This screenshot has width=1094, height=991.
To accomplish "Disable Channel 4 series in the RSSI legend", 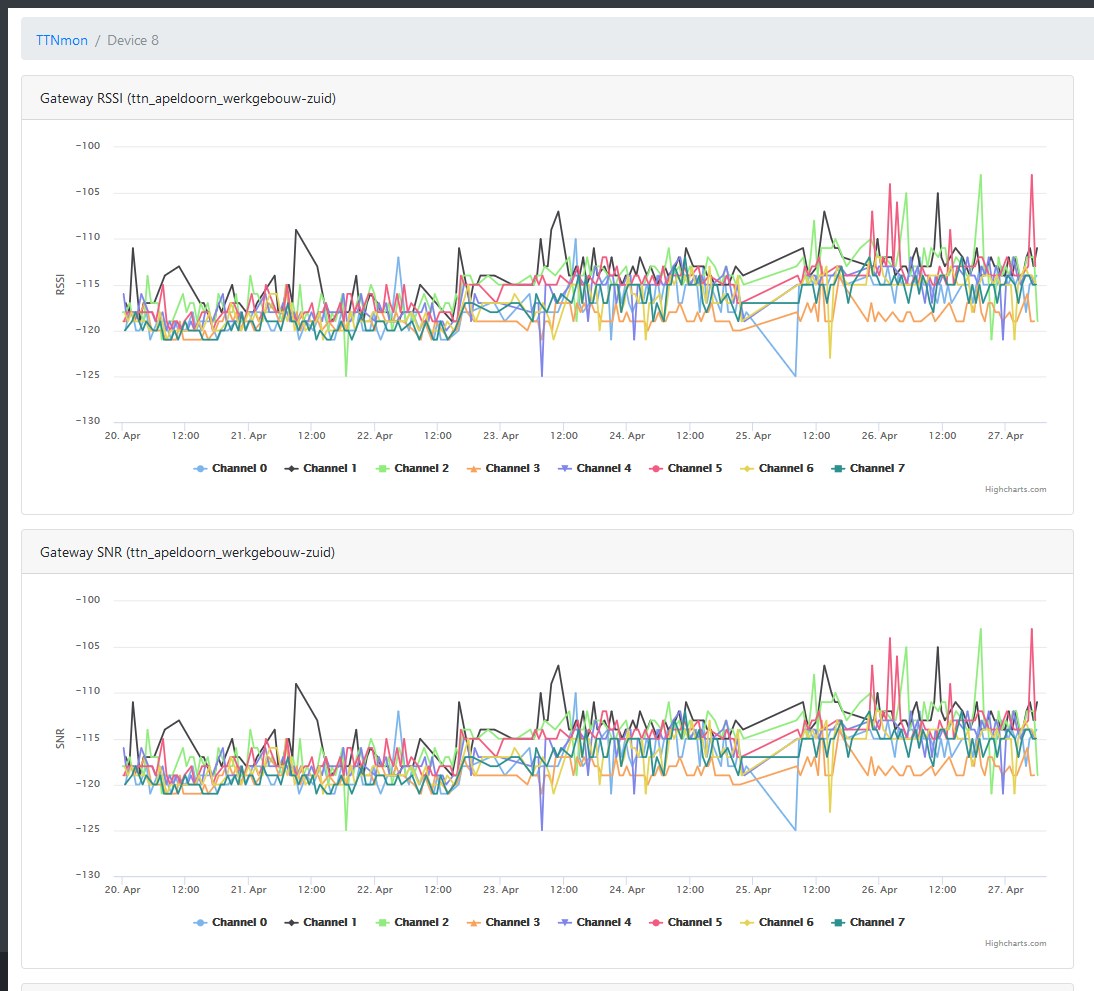I will click(x=594, y=468).
